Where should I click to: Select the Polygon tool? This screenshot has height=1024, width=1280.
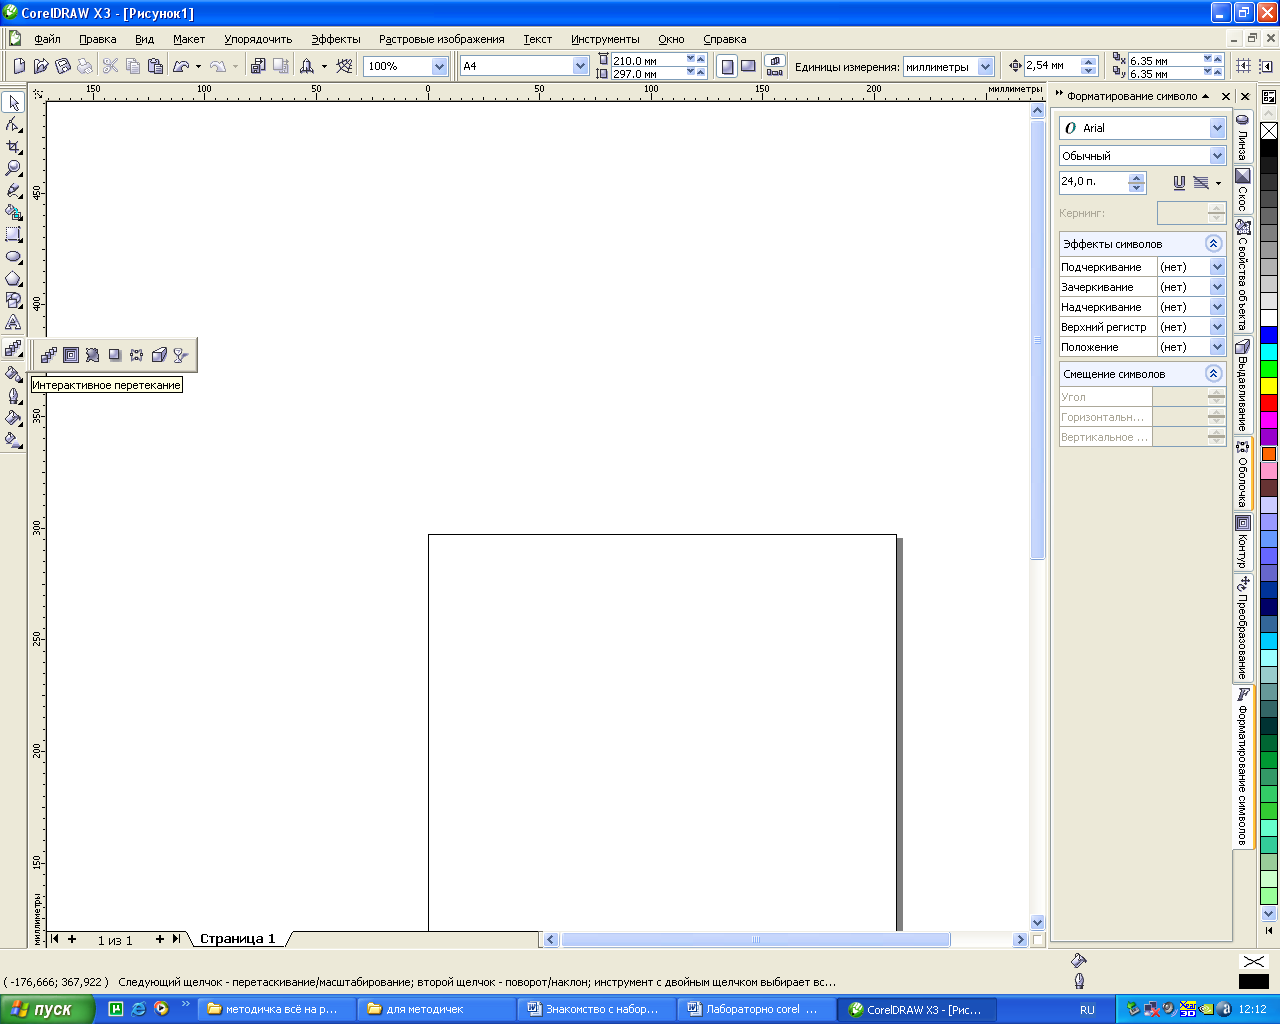pyautogui.click(x=13, y=279)
